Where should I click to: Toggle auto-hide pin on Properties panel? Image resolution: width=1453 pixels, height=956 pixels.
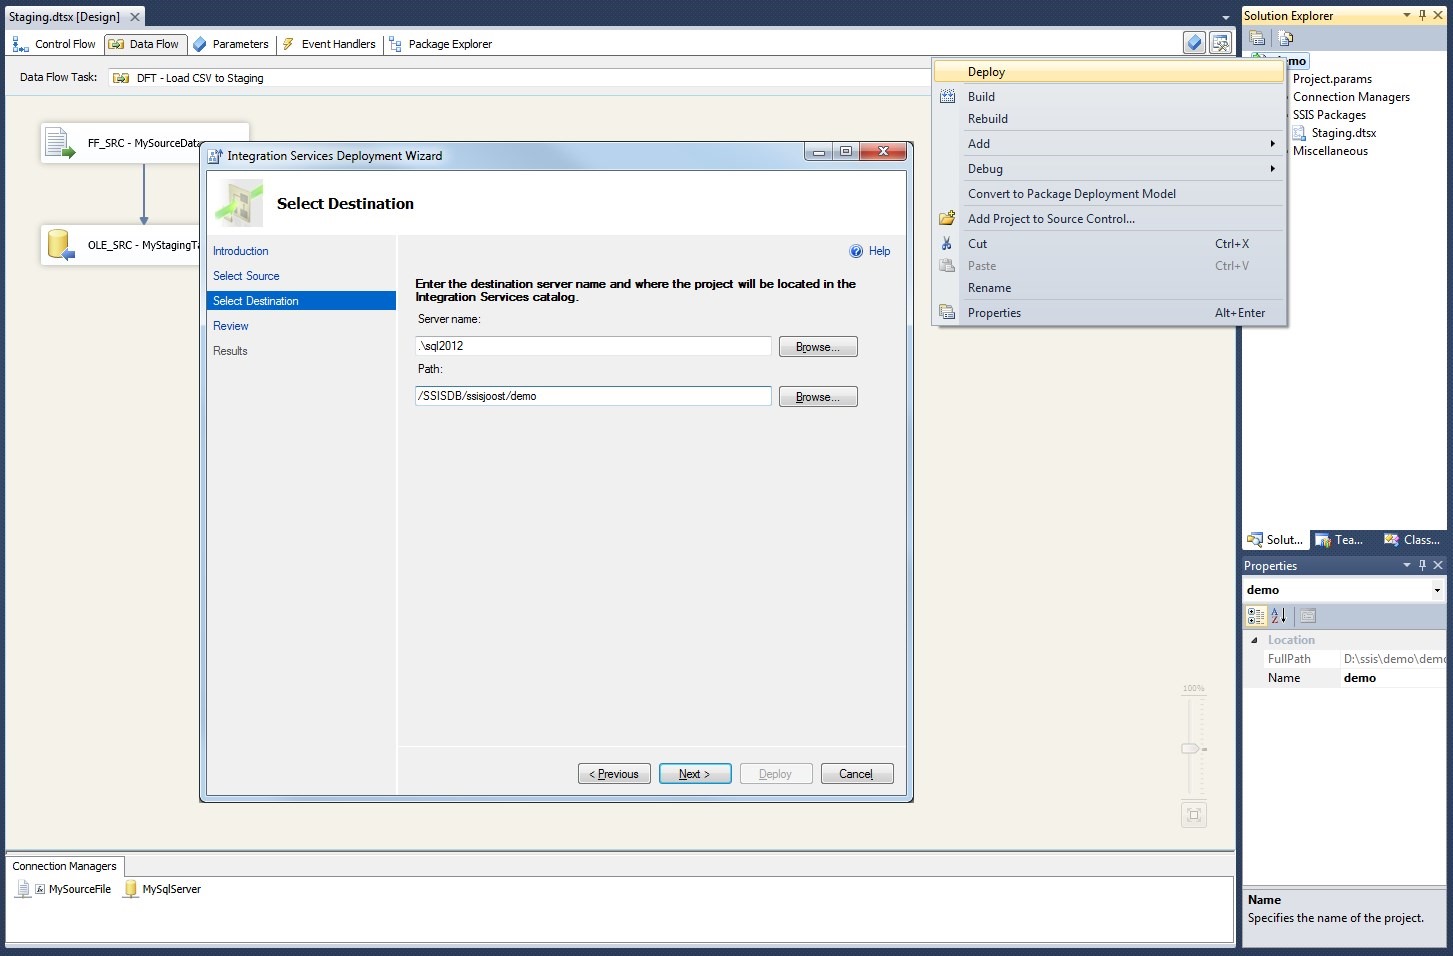(x=1421, y=565)
